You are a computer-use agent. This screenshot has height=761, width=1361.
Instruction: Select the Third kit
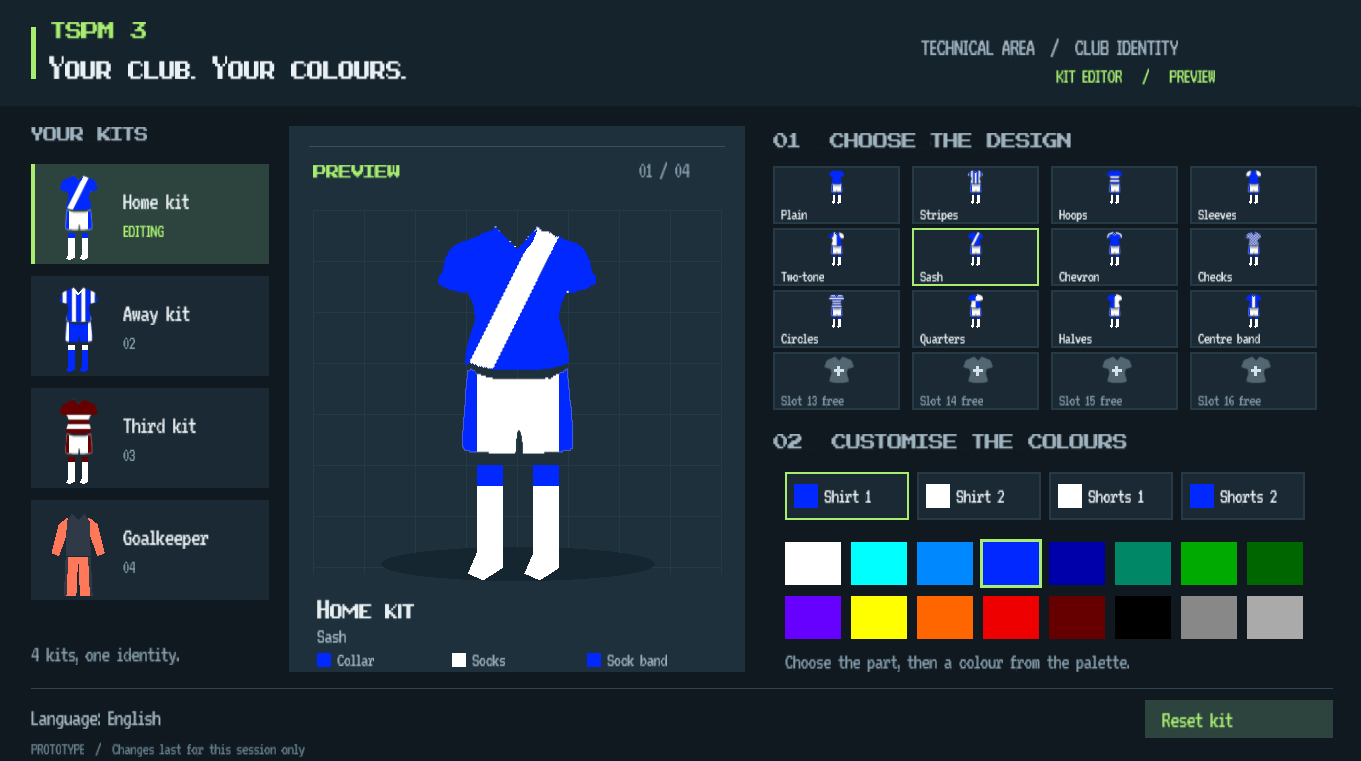click(150, 438)
